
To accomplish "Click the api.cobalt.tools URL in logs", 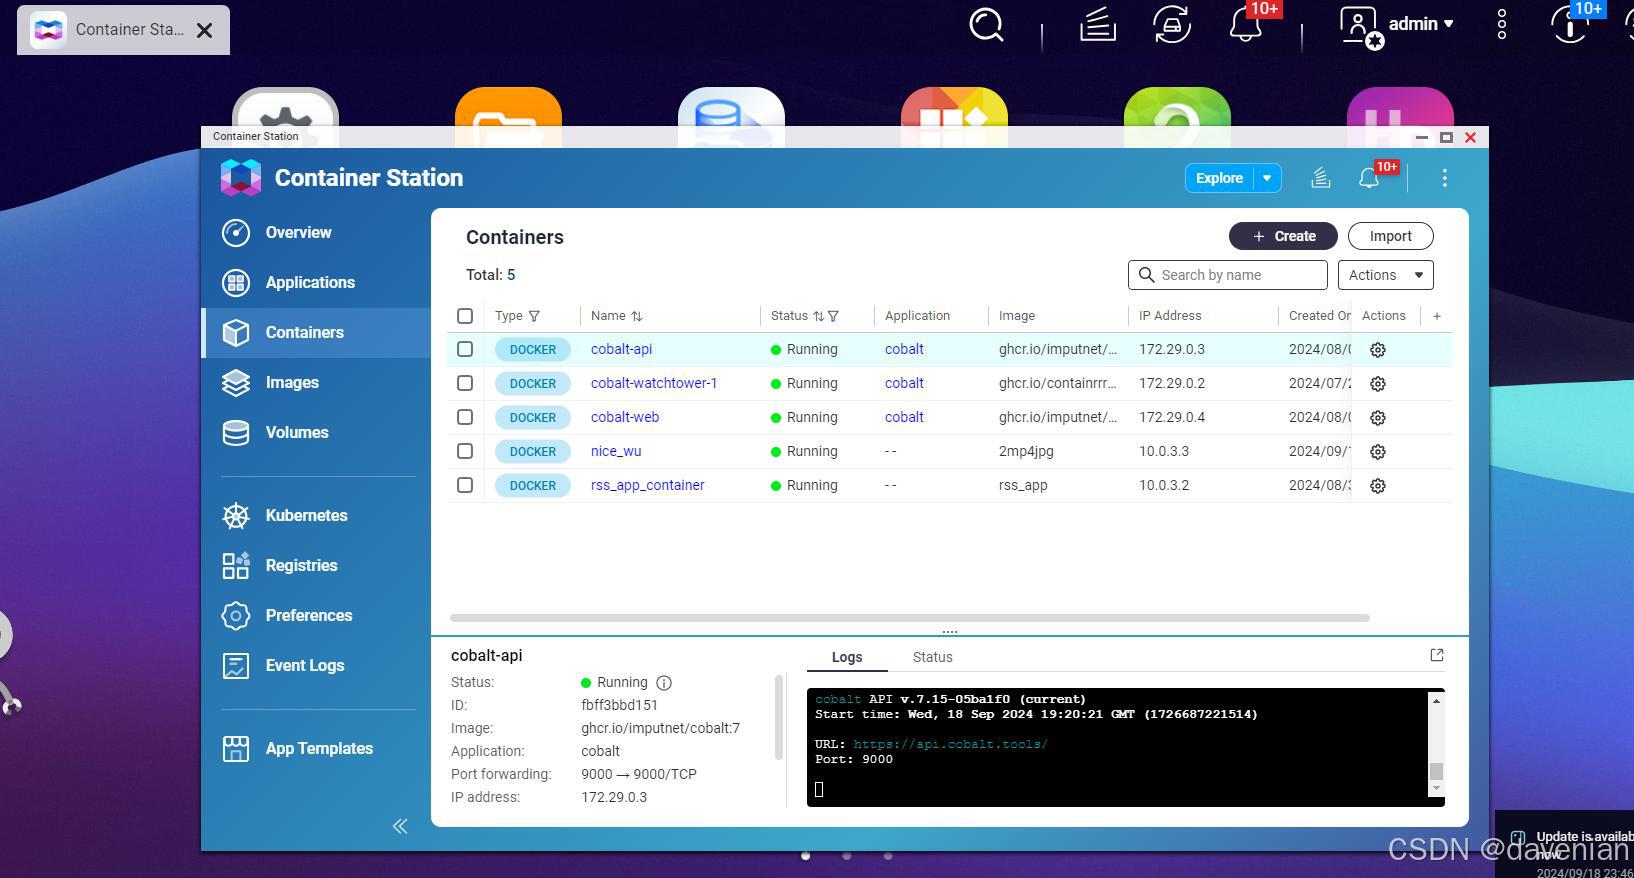I will pyautogui.click(x=950, y=744).
